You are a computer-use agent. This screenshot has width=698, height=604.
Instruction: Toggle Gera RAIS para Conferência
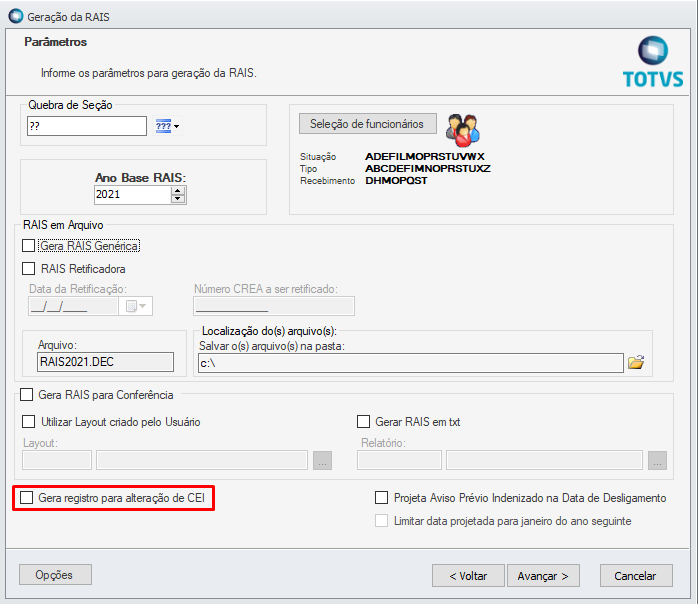27,395
